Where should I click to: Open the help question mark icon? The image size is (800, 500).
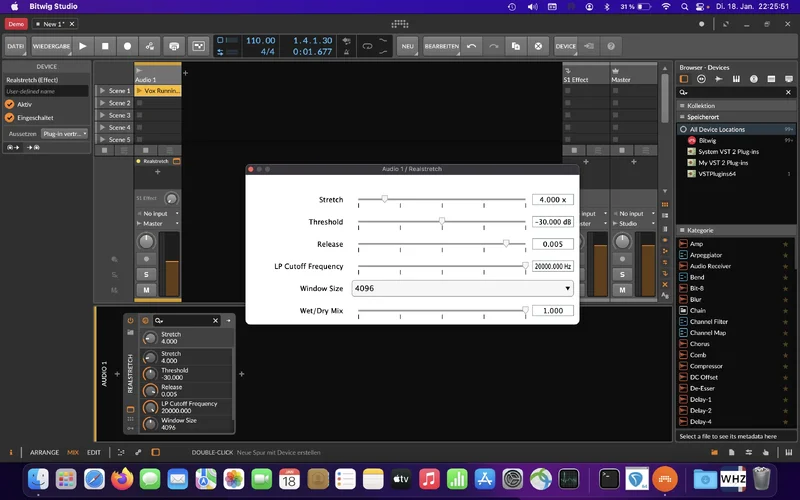point(611,46)
